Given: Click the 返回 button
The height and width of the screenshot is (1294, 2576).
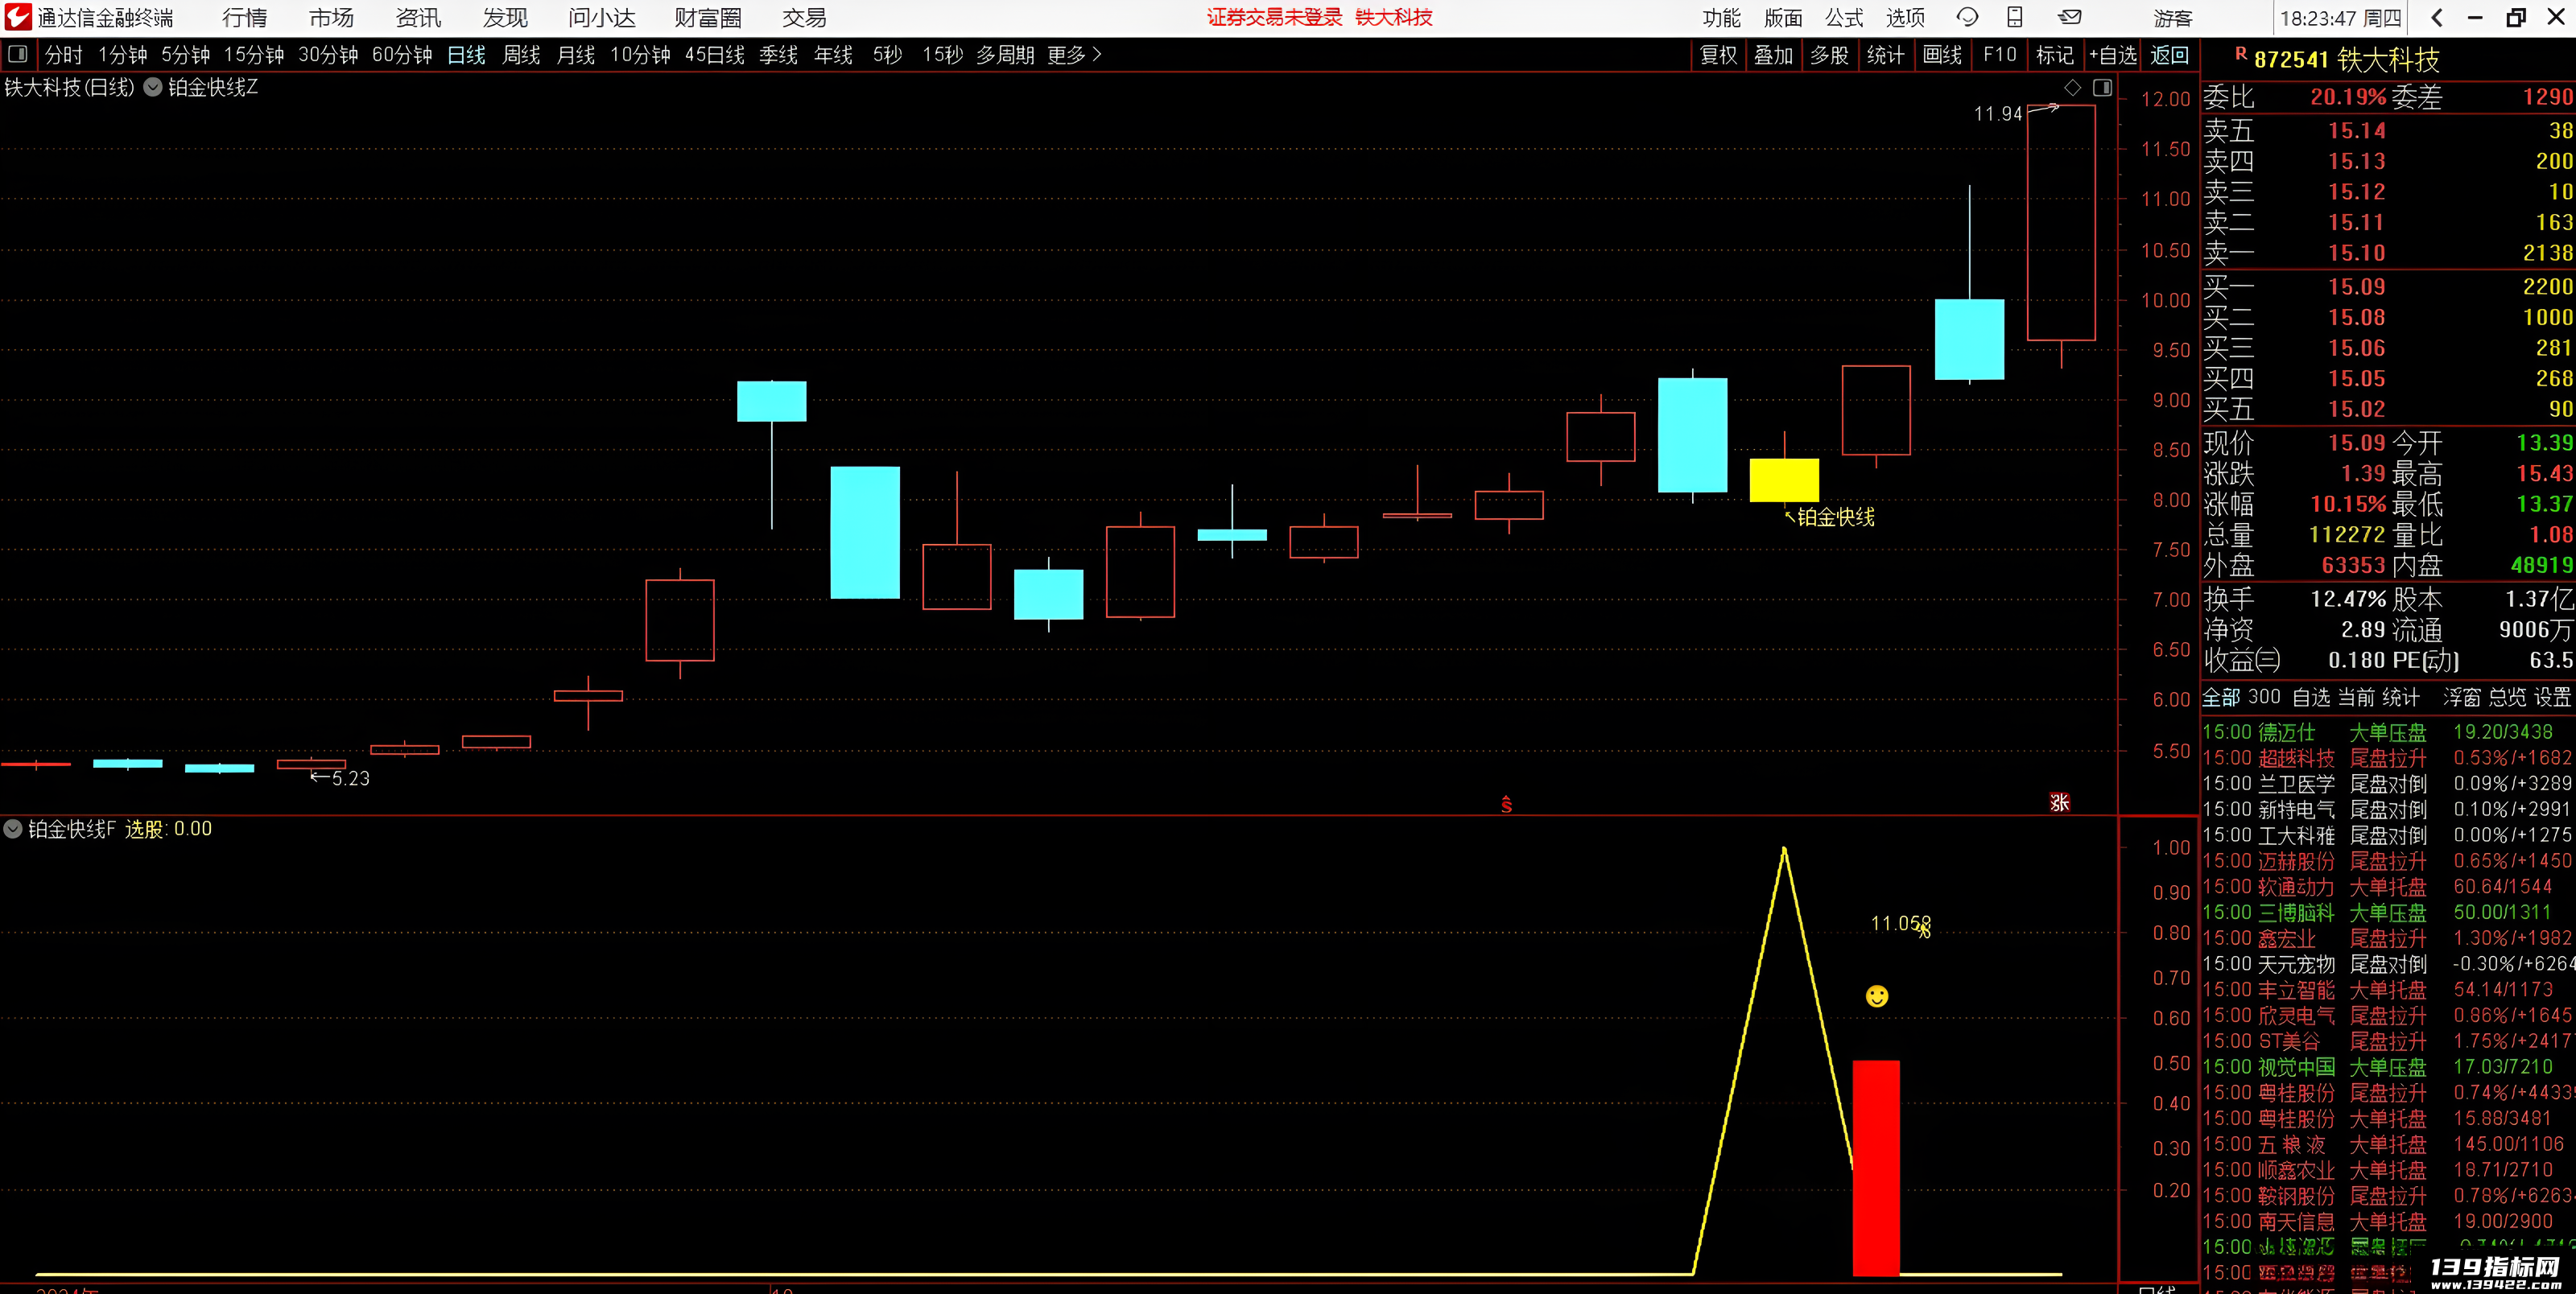Looking at the screenshot, I should tap(2169, 55).
